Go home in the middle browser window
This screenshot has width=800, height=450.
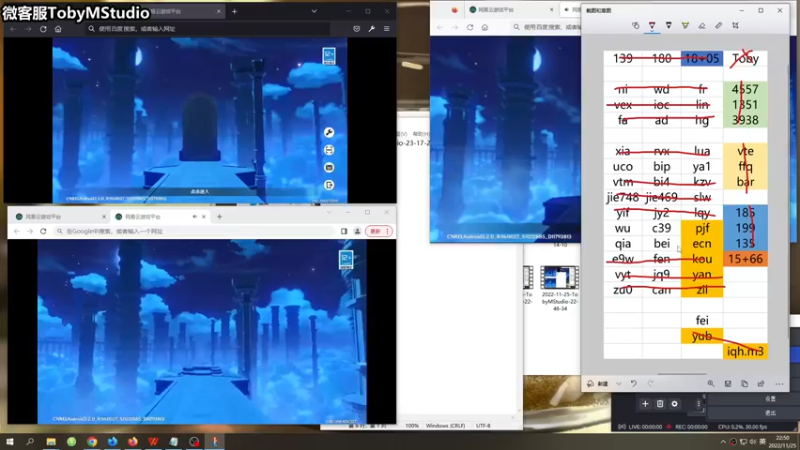tap(485, 28)
